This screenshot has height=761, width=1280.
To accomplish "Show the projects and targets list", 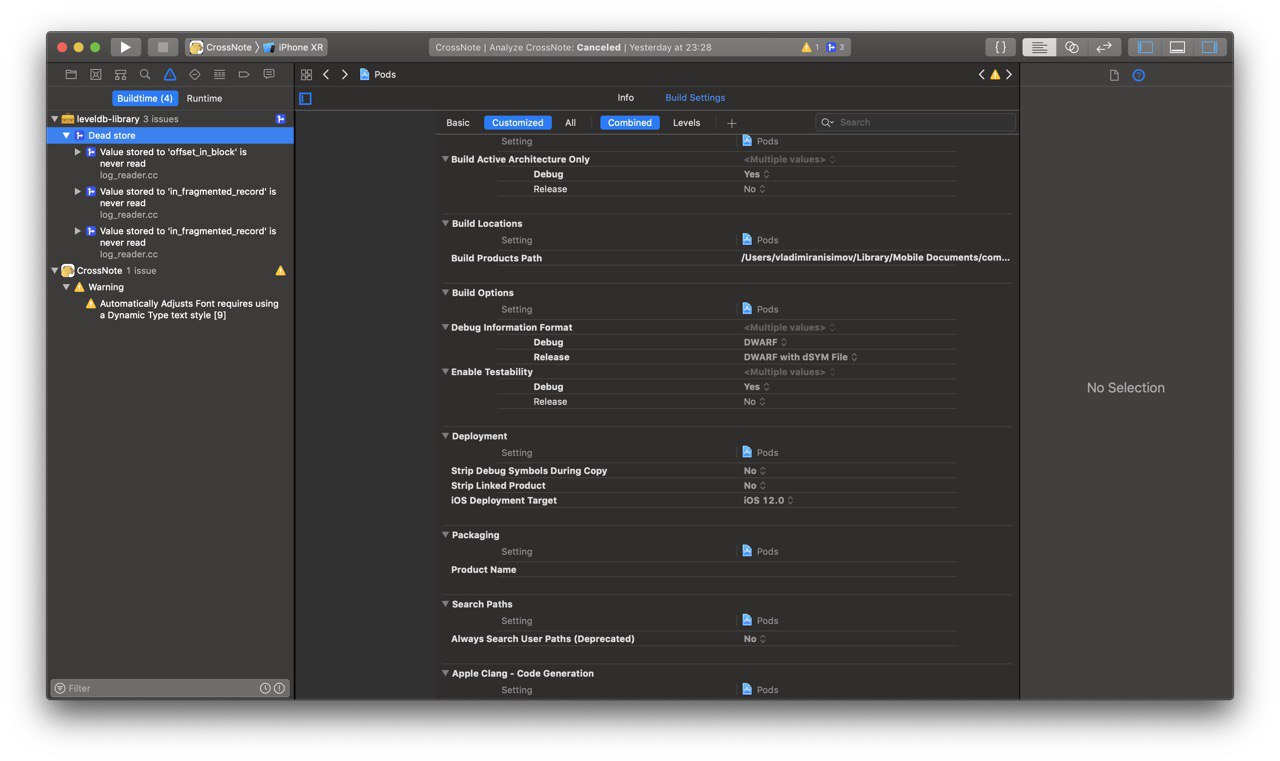I will point(306,98).
